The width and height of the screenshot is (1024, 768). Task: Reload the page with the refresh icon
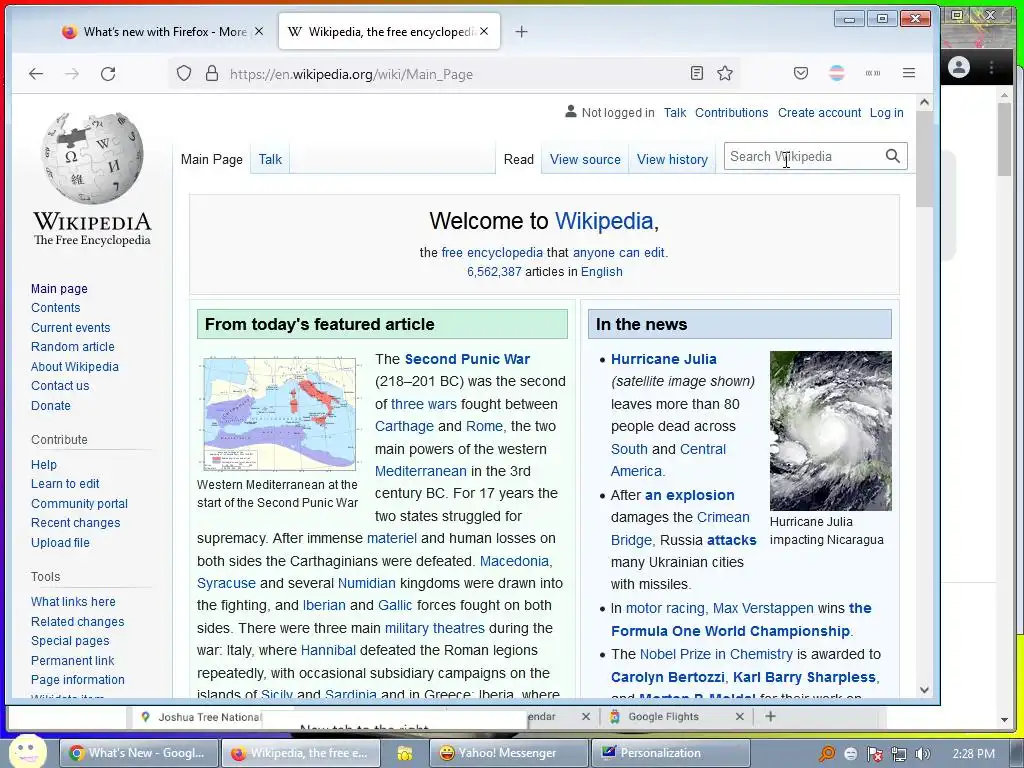(x=108, y=74)
